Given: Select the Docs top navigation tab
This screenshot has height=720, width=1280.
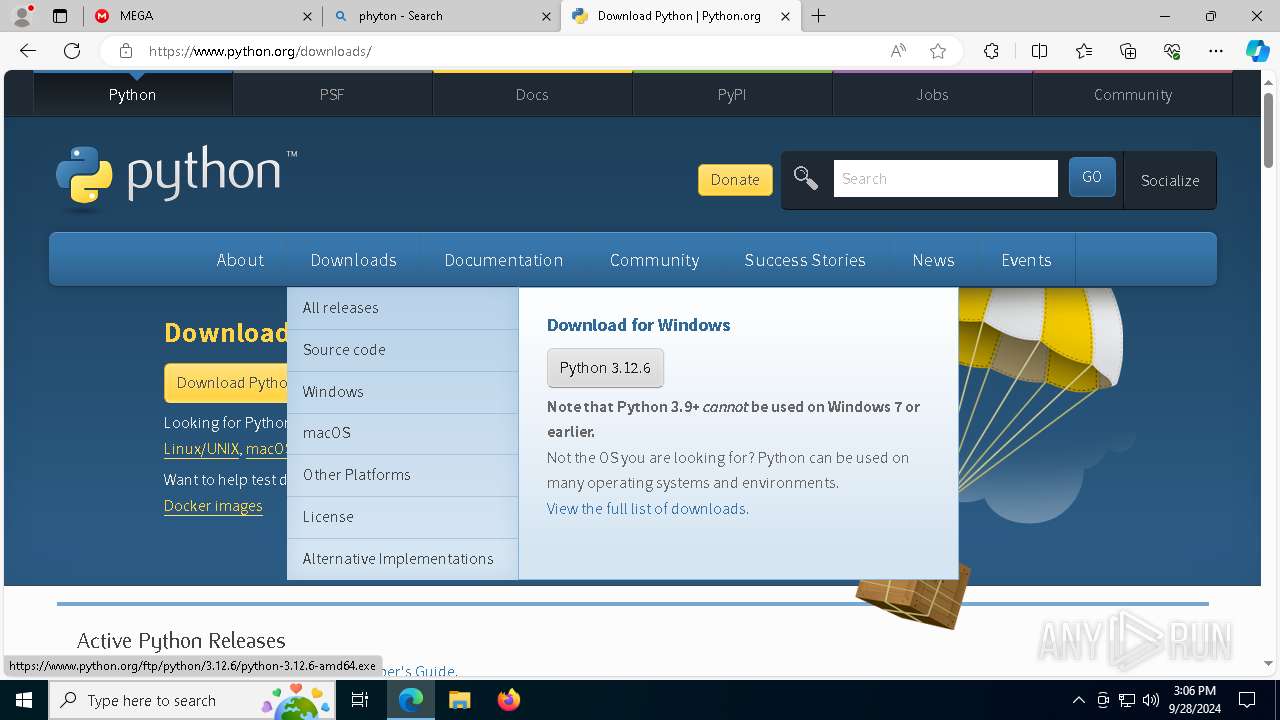Looking at the screenshot, I should click(532, 94).
